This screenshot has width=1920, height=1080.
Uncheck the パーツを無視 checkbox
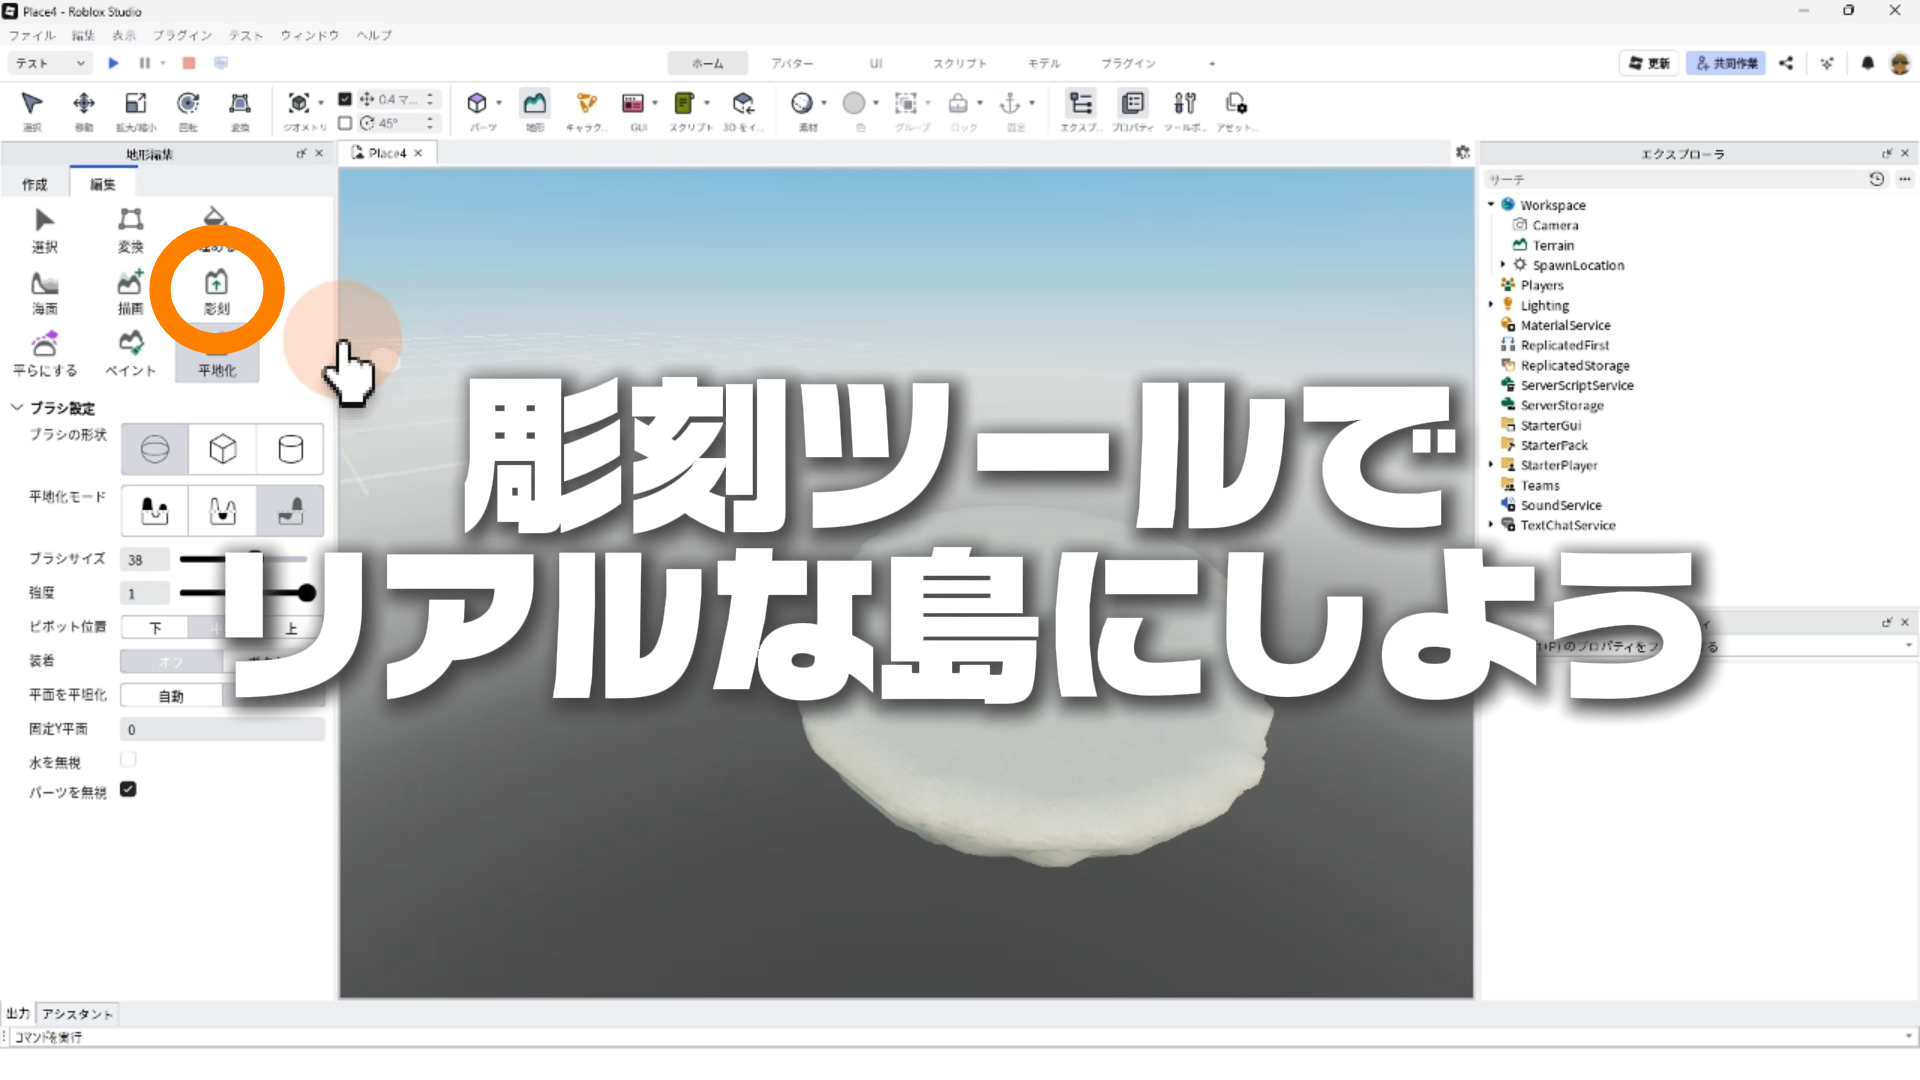(128, 789)
